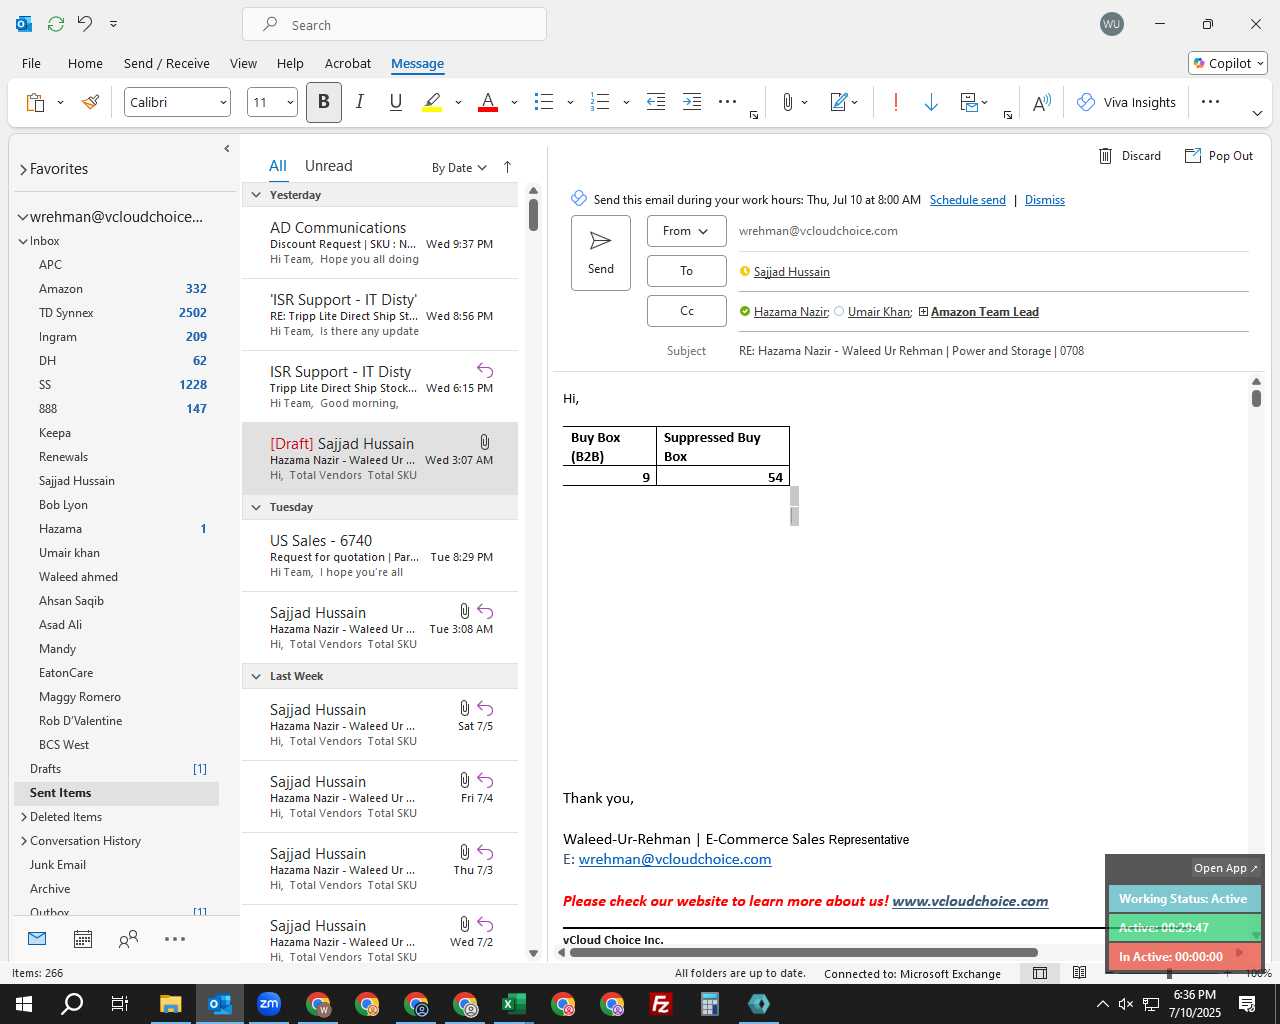The width and height of the screenshot is (1280, 1024).
Task: Open the font size dropdown
Action: click(290, 102)
